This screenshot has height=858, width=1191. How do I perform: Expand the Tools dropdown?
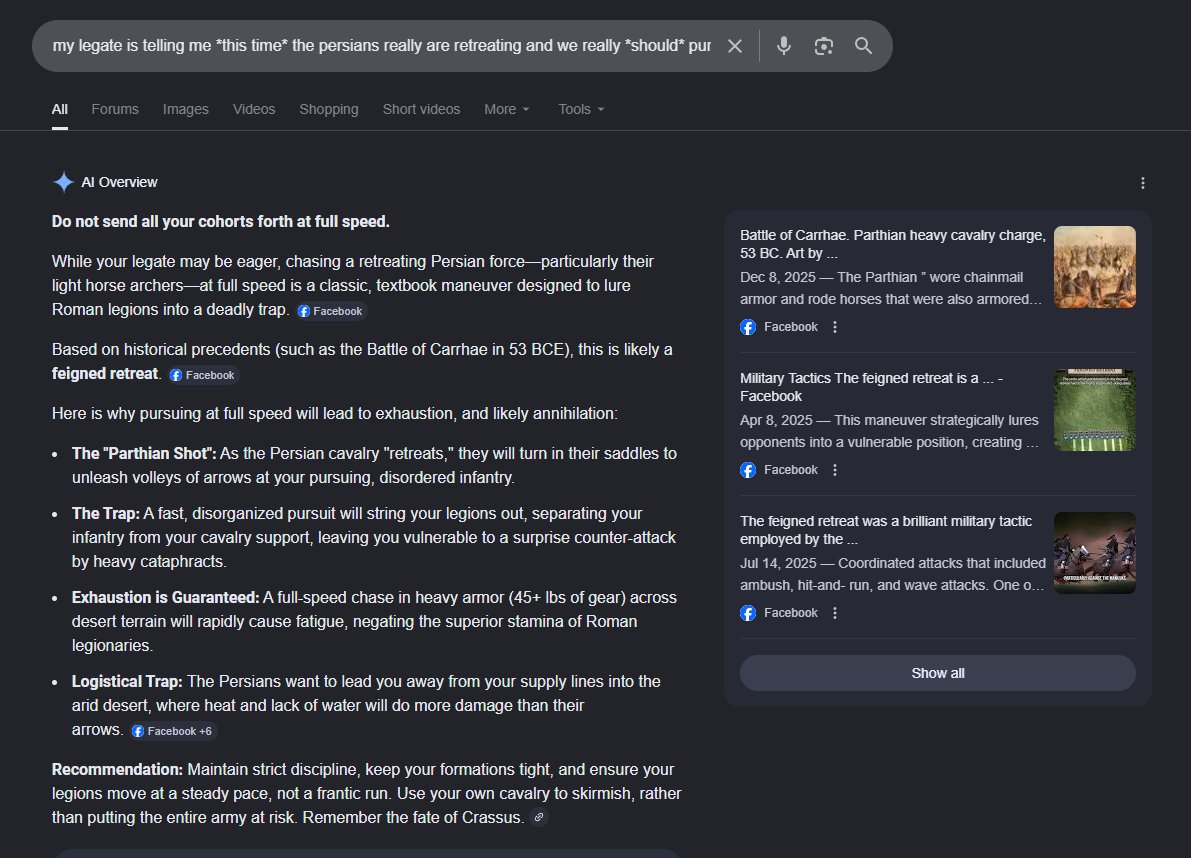[x=581, y=109]
